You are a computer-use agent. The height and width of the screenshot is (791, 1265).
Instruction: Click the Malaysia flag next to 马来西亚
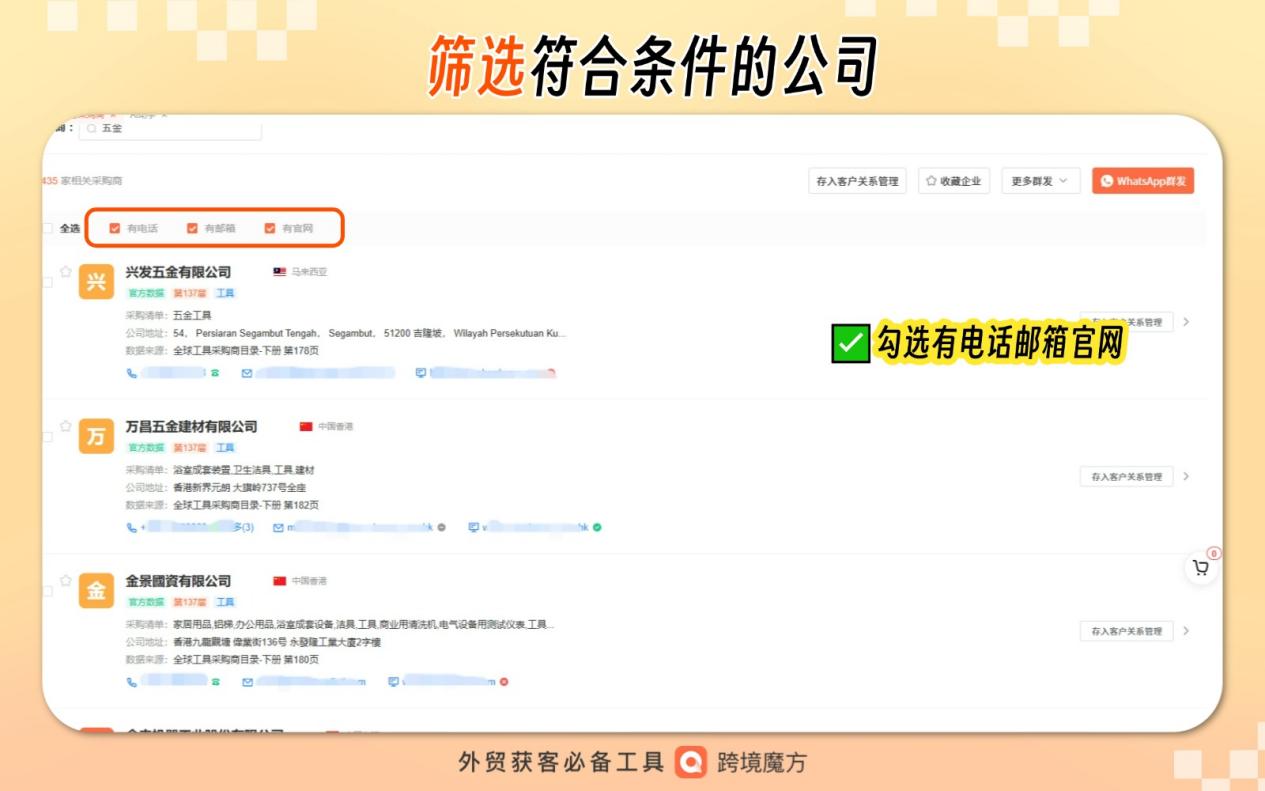tap(280, 272)
